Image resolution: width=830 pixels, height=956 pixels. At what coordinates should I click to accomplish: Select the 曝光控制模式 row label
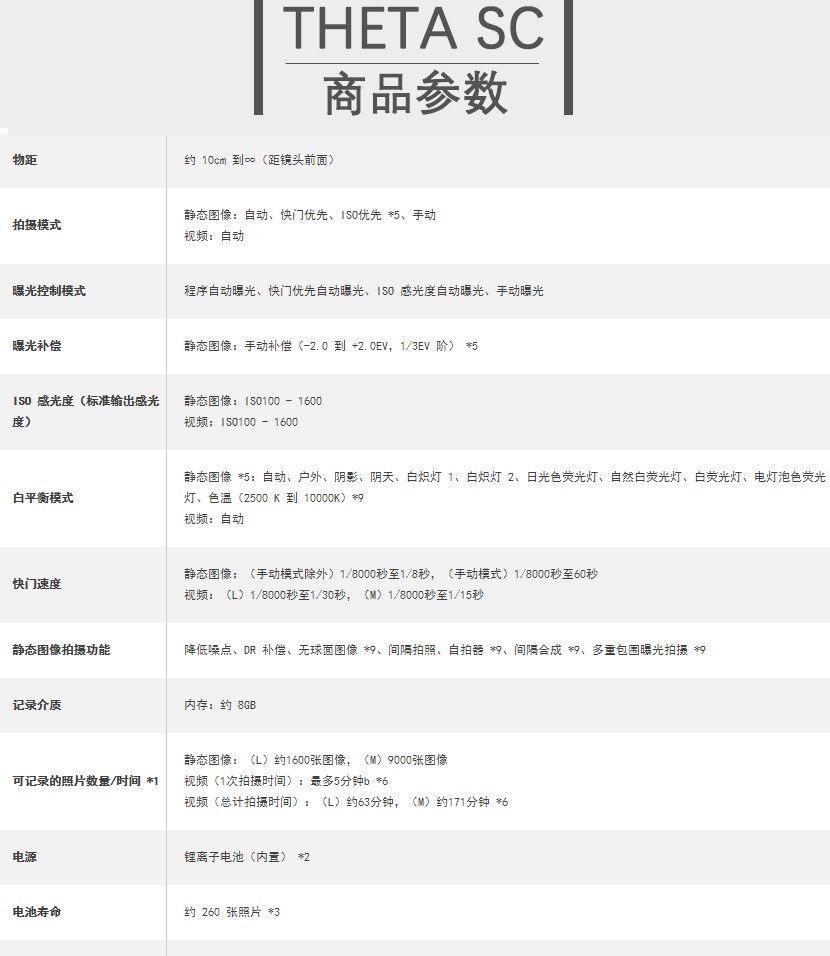49,291
